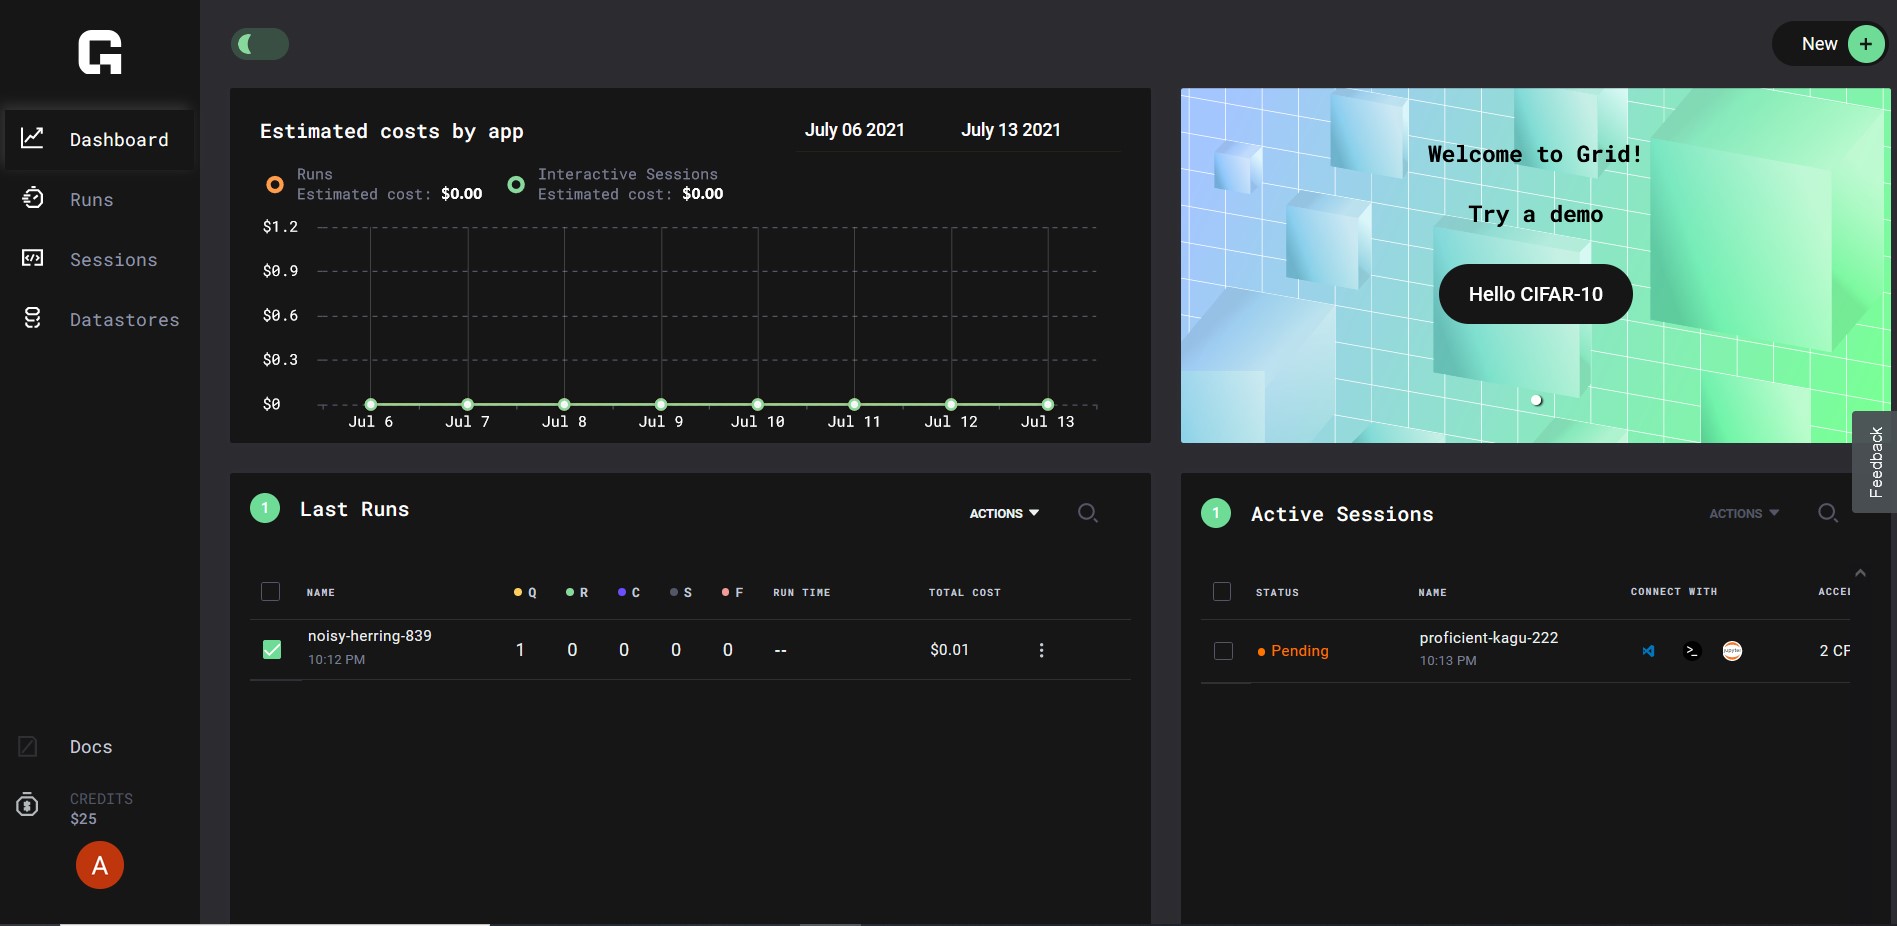Click the New button
This screenshot has width=1897, height=926.
click(x=1829, y=44)
